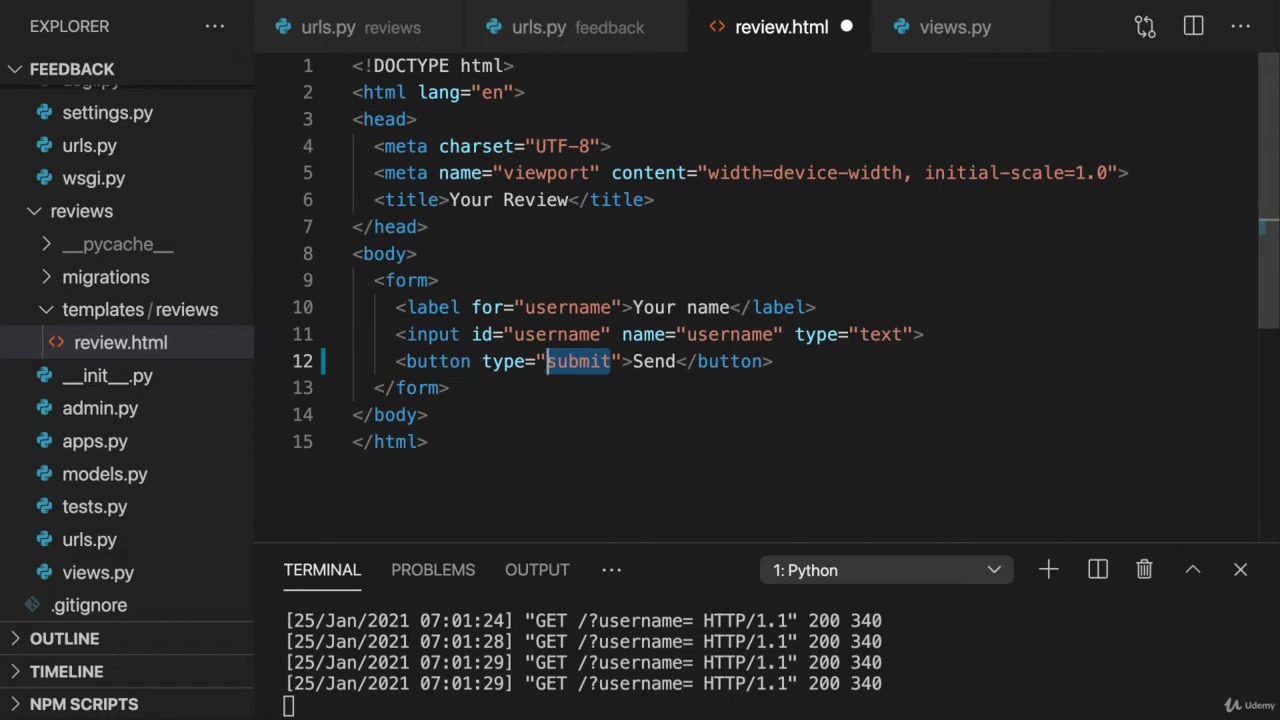This screenshot has height=720, width=1280.
Task: Open the PROBLEMS panel tab
Action: point(433,570)
